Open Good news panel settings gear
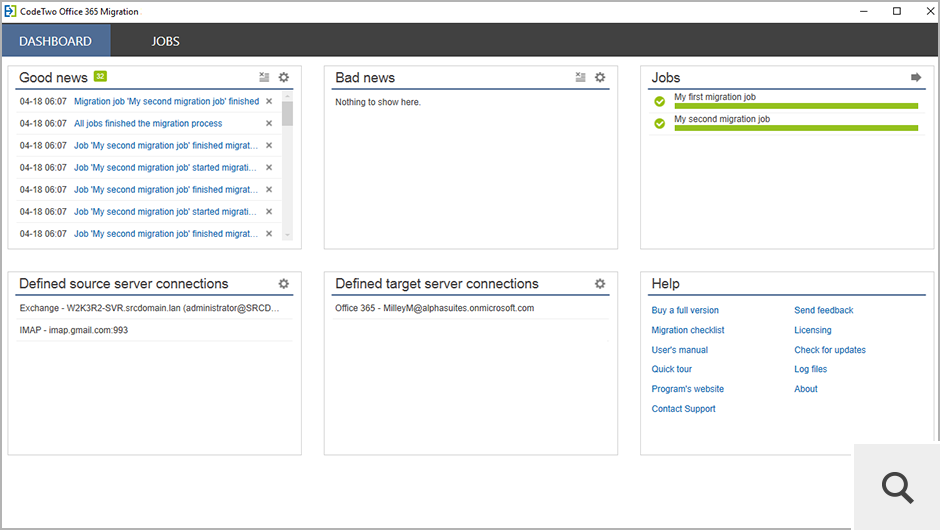 (283, 77)
